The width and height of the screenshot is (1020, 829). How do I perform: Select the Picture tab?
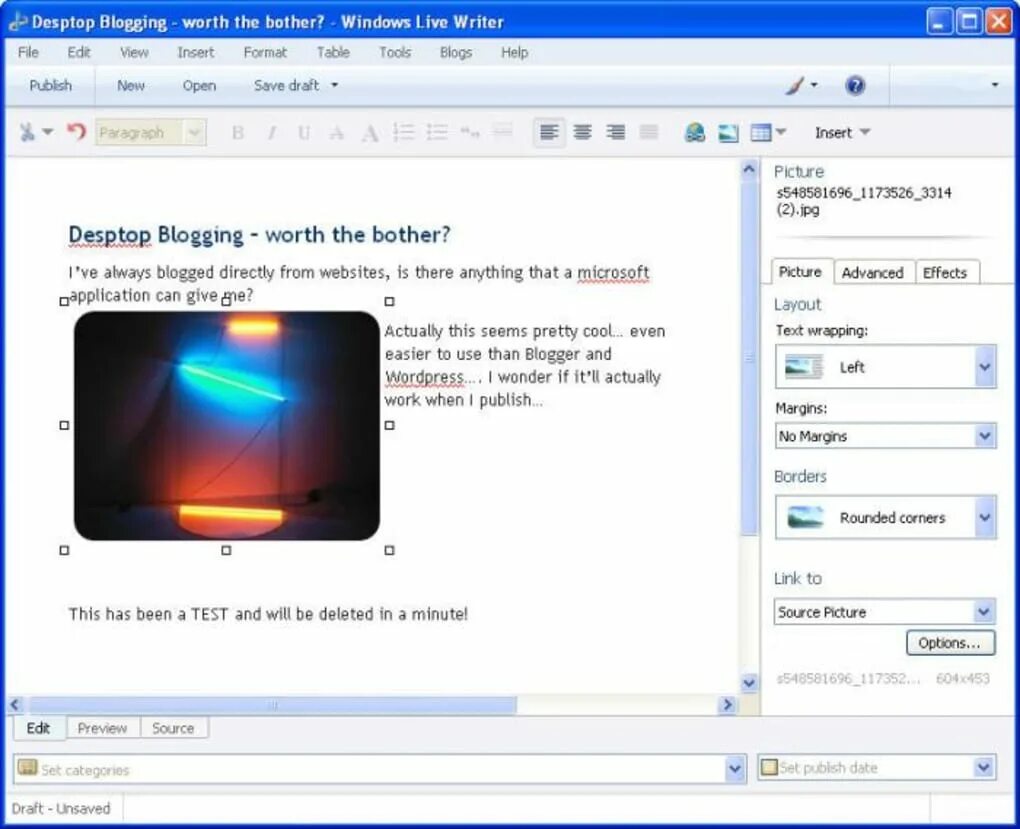(x=801, y=271)
